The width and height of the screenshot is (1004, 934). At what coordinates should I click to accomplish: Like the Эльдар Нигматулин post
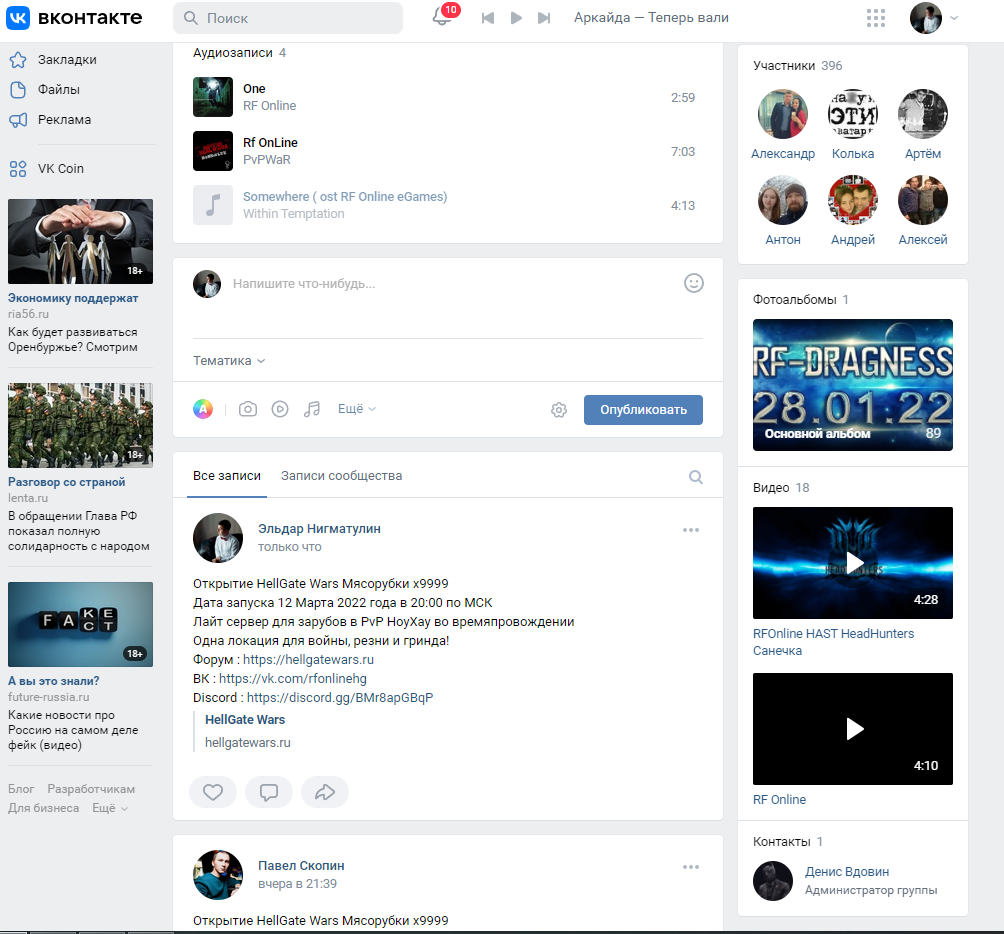(213, 793)
